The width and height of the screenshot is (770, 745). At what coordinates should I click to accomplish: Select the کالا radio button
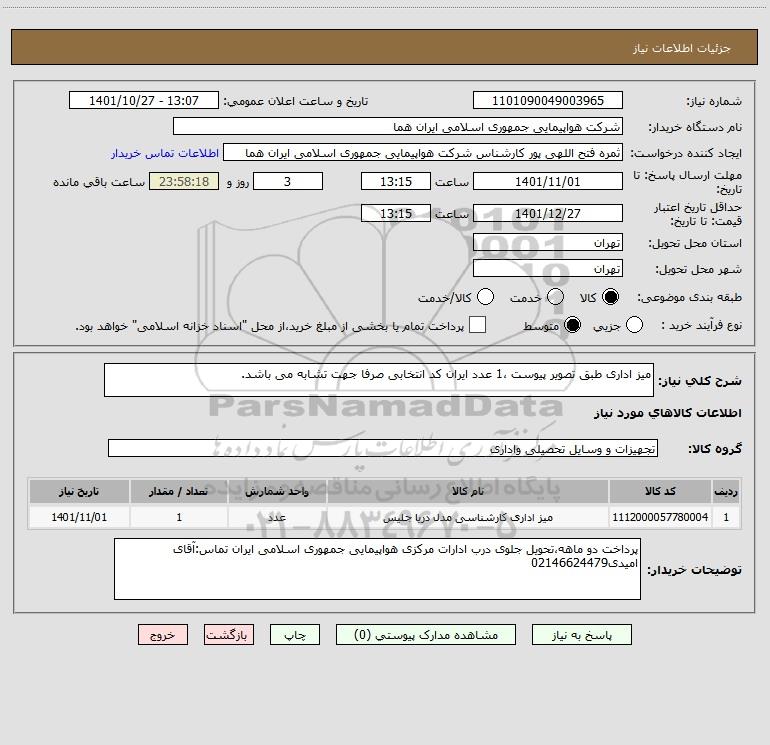(x=610, y=297)
